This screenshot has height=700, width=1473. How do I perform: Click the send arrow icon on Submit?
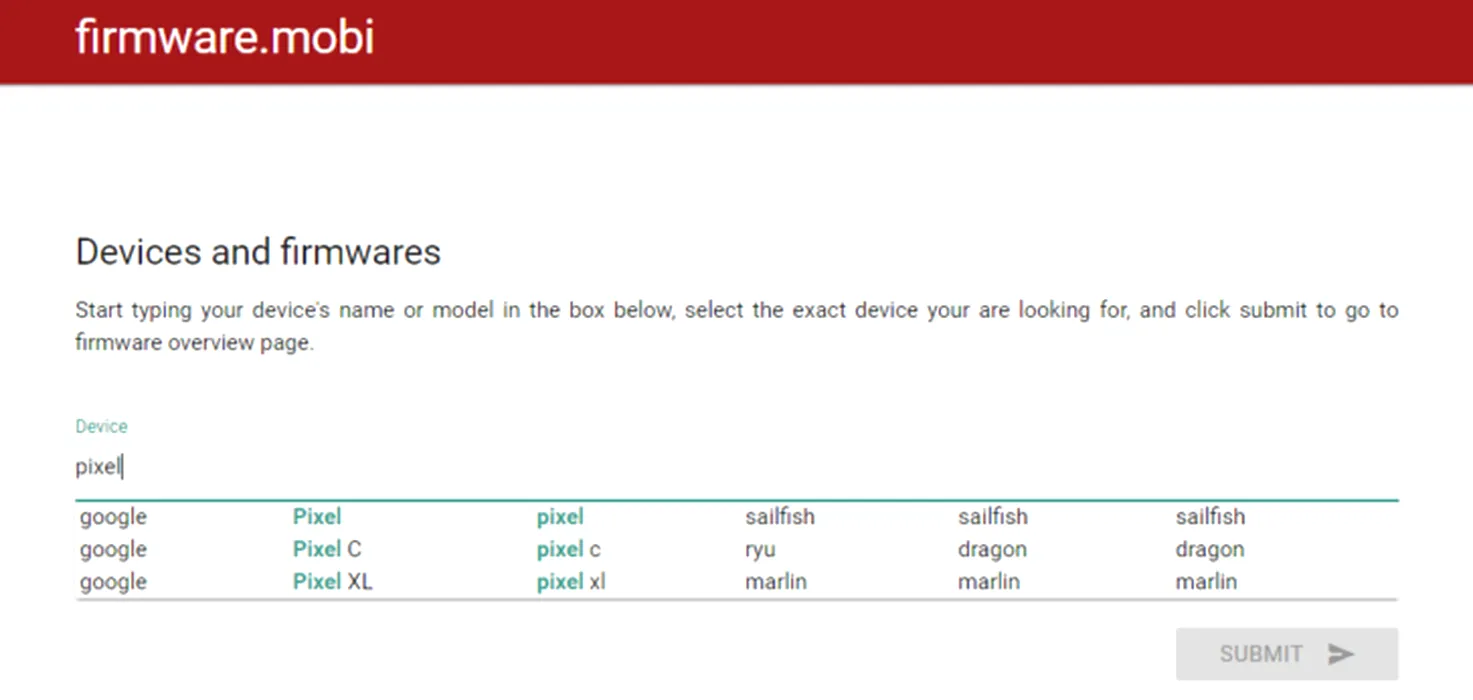click(x=1340, y=654)
